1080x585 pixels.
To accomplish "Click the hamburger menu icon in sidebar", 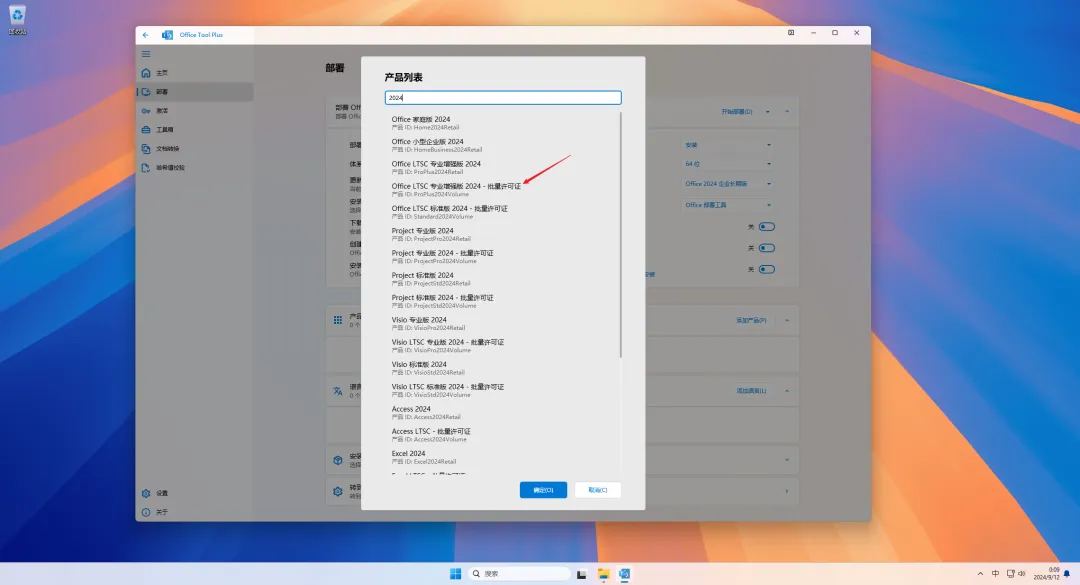I will (x=146, y=54).
